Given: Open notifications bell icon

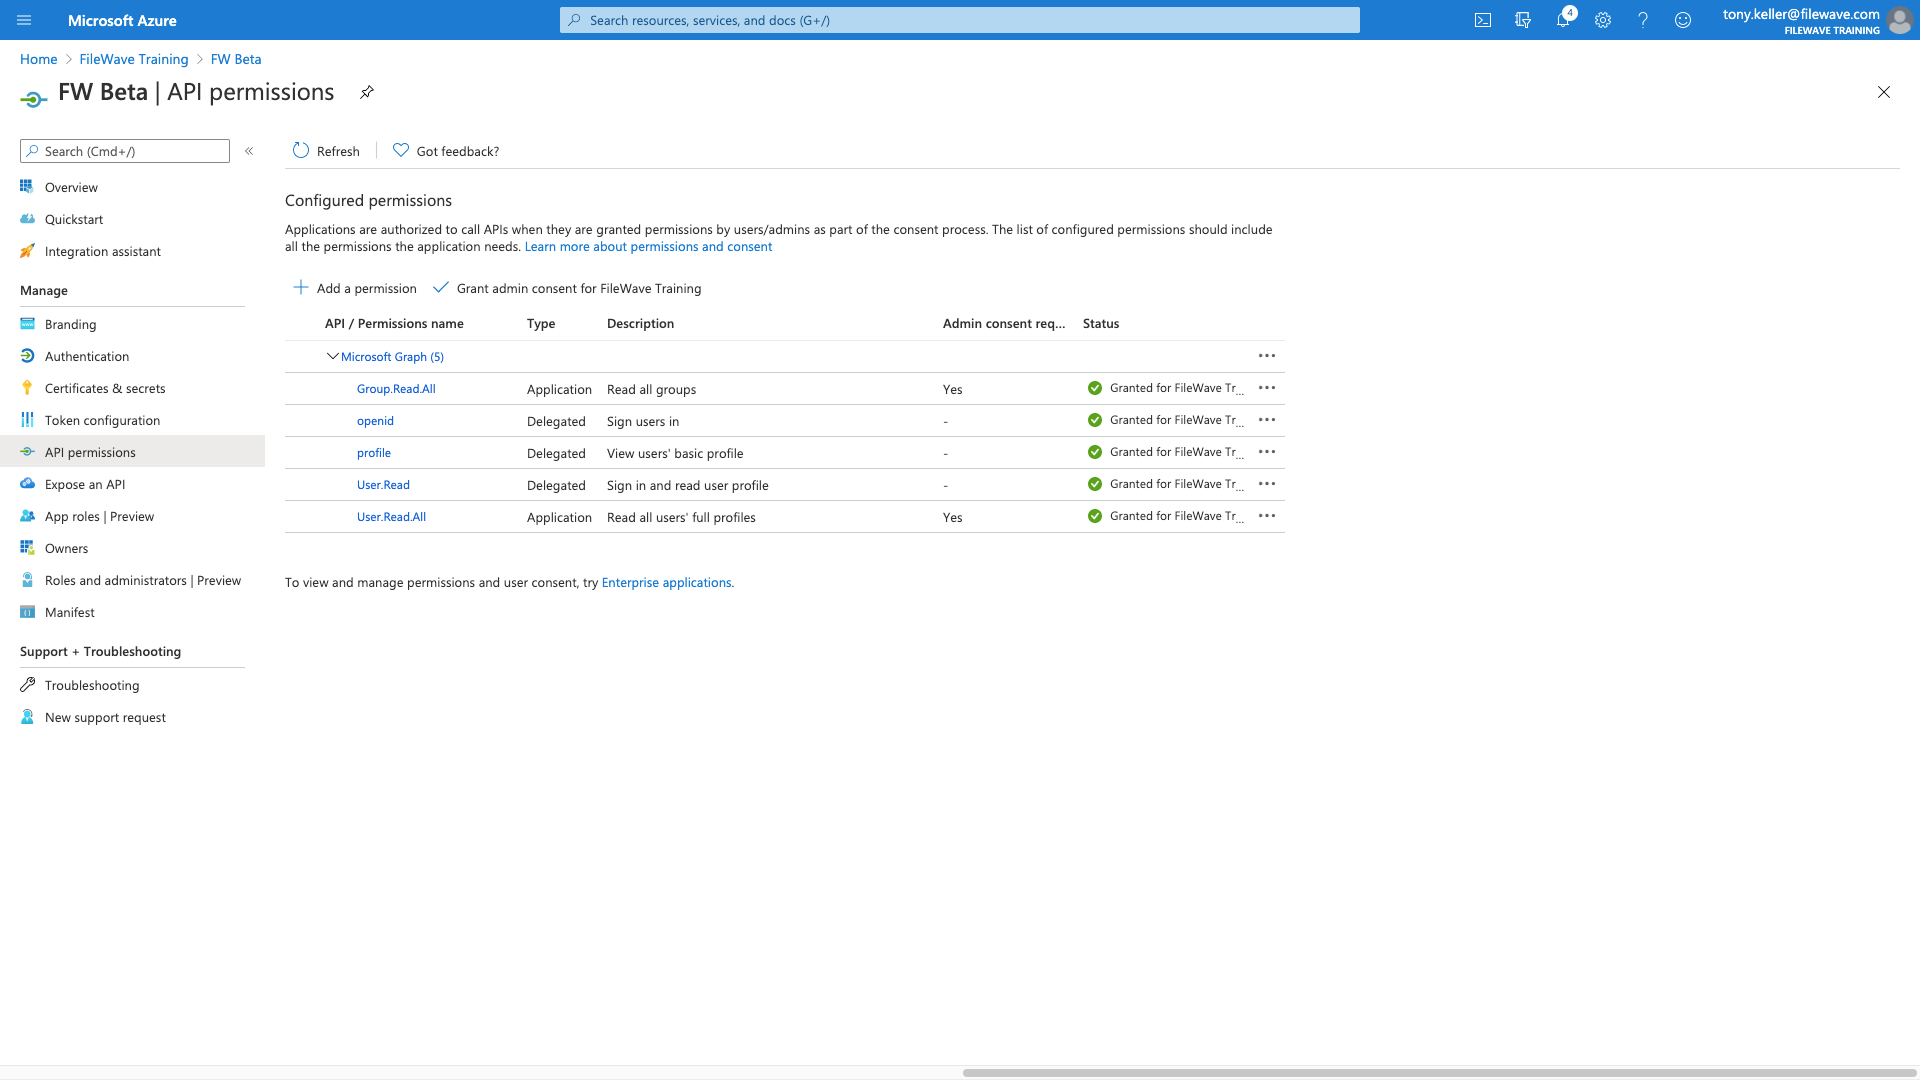Looking at the screenshot, I should [1563, 20].
